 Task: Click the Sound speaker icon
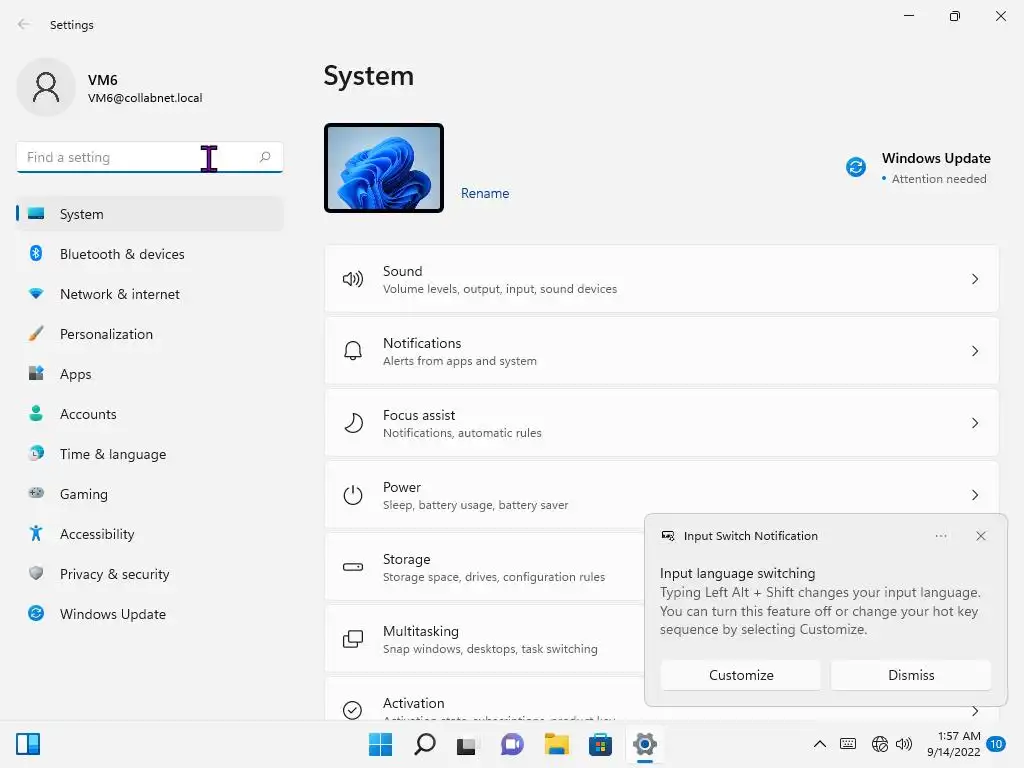click(353, 280)
